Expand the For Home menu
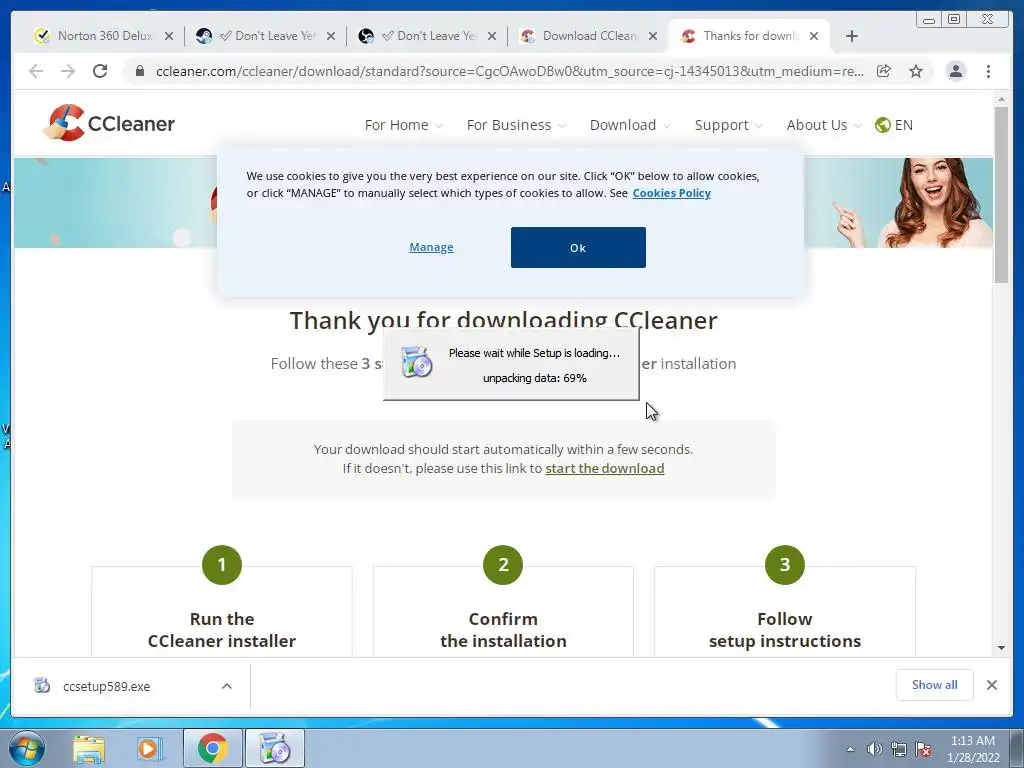 coord(403,125)
